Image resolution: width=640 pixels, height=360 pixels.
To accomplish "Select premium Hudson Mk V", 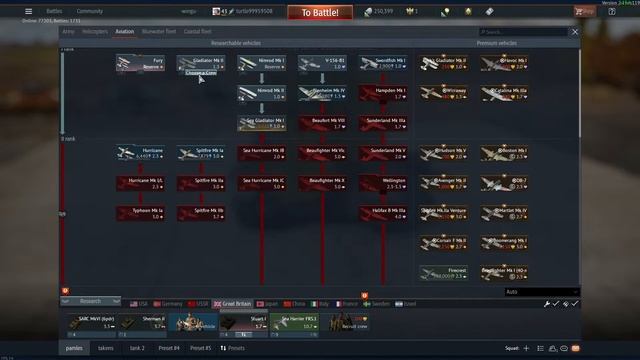I will point(444,153).
